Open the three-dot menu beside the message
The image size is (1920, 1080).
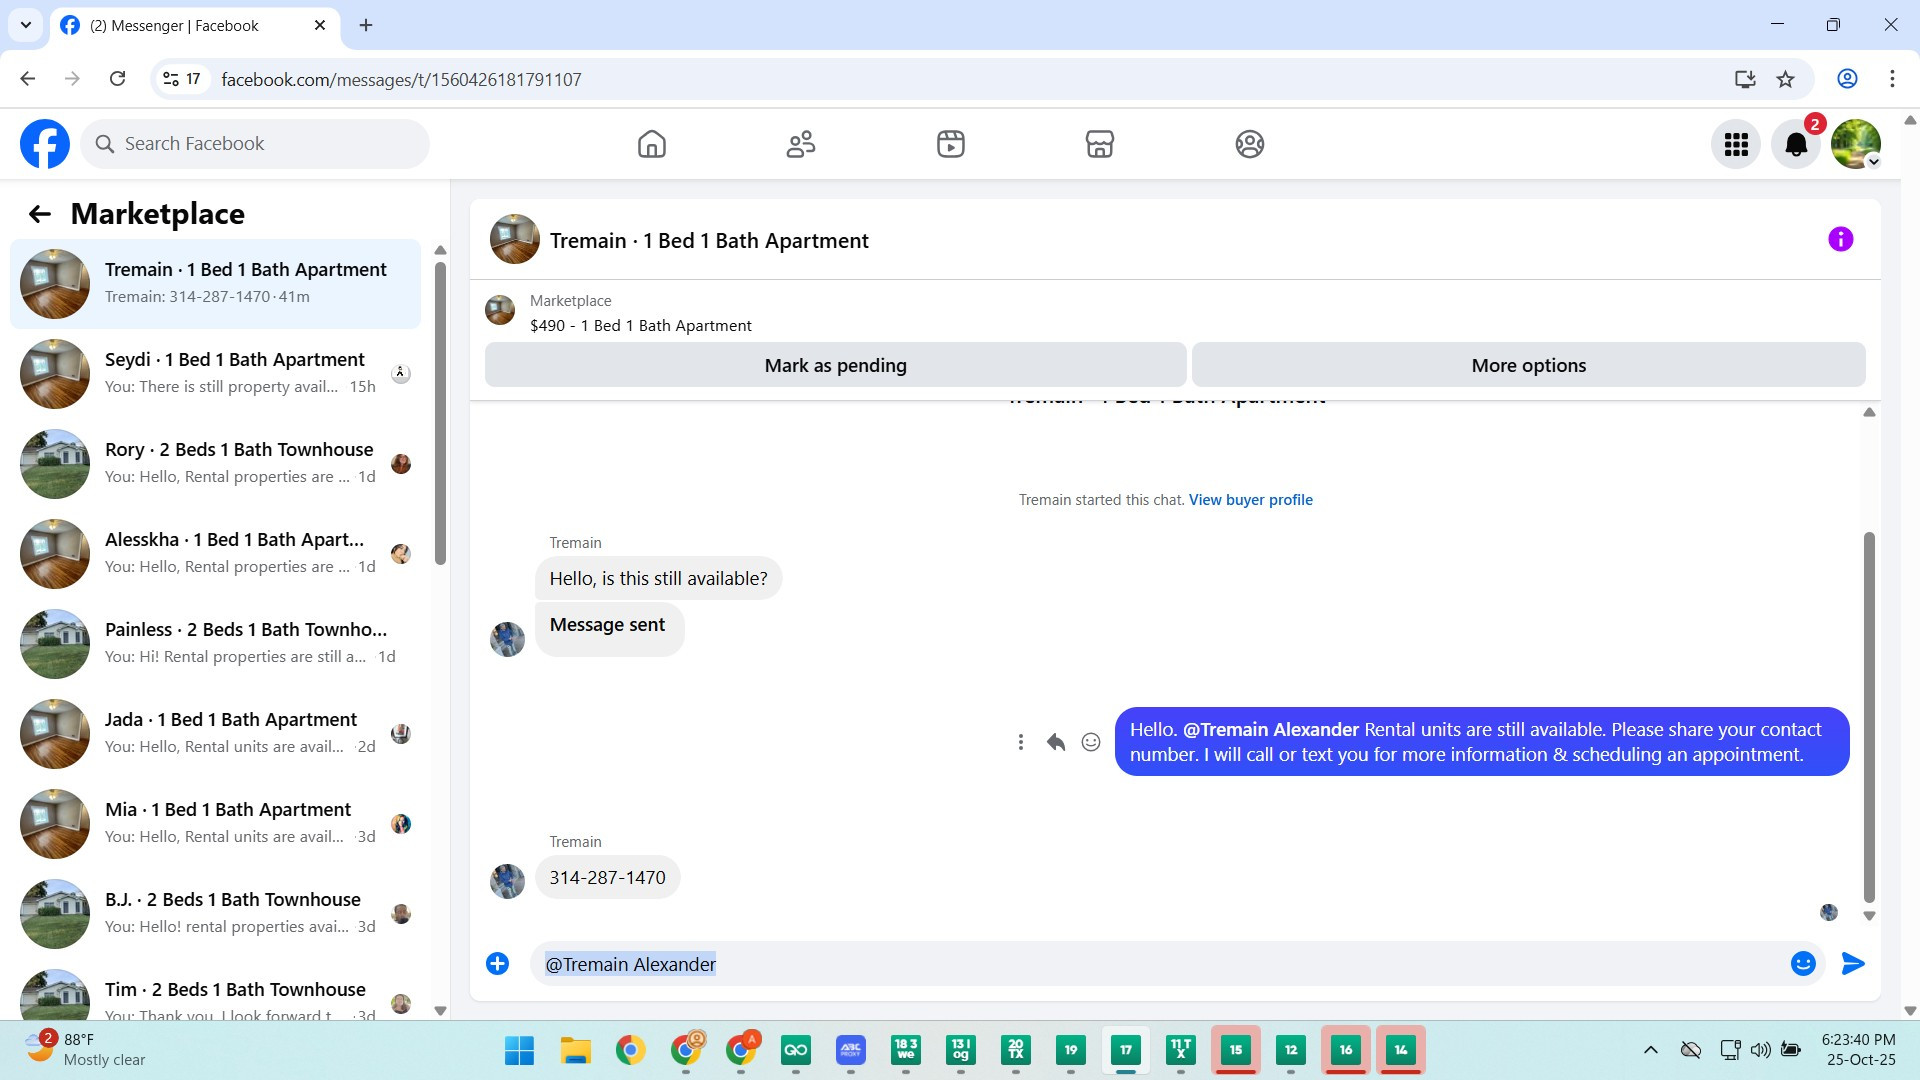point(1020,742)
